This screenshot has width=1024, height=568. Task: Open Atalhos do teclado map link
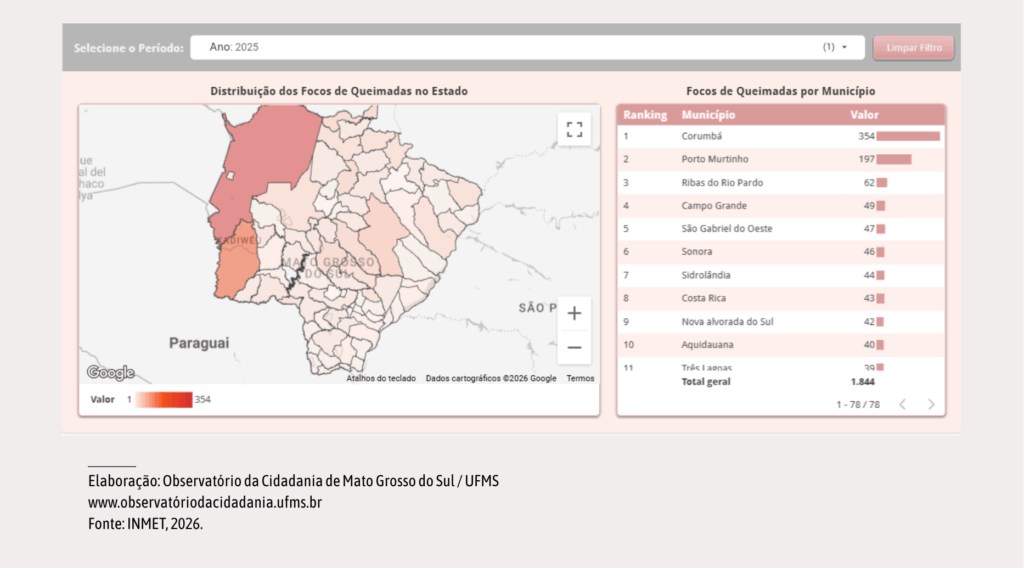[x=381, y=379]
